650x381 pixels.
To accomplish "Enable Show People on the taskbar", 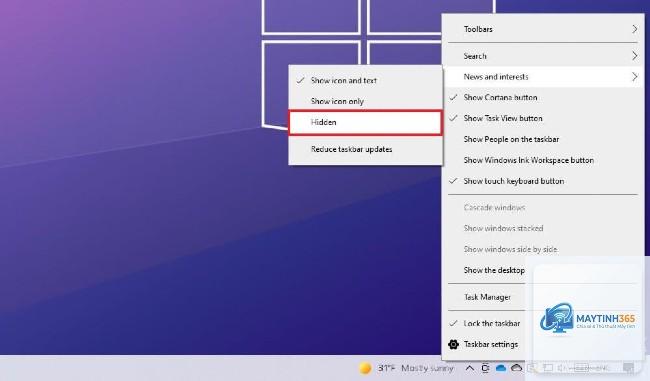I will pos(543,139).
